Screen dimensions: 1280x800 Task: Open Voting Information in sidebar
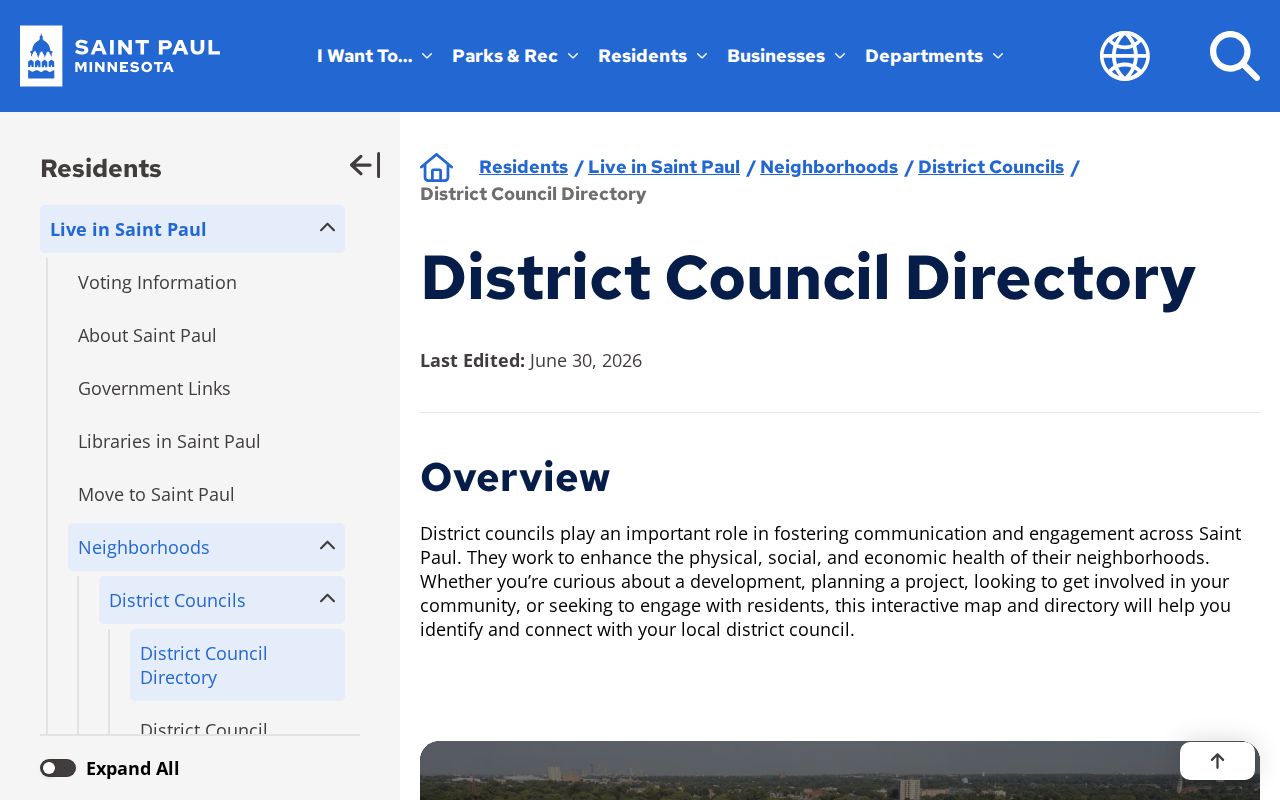point(157,282)
